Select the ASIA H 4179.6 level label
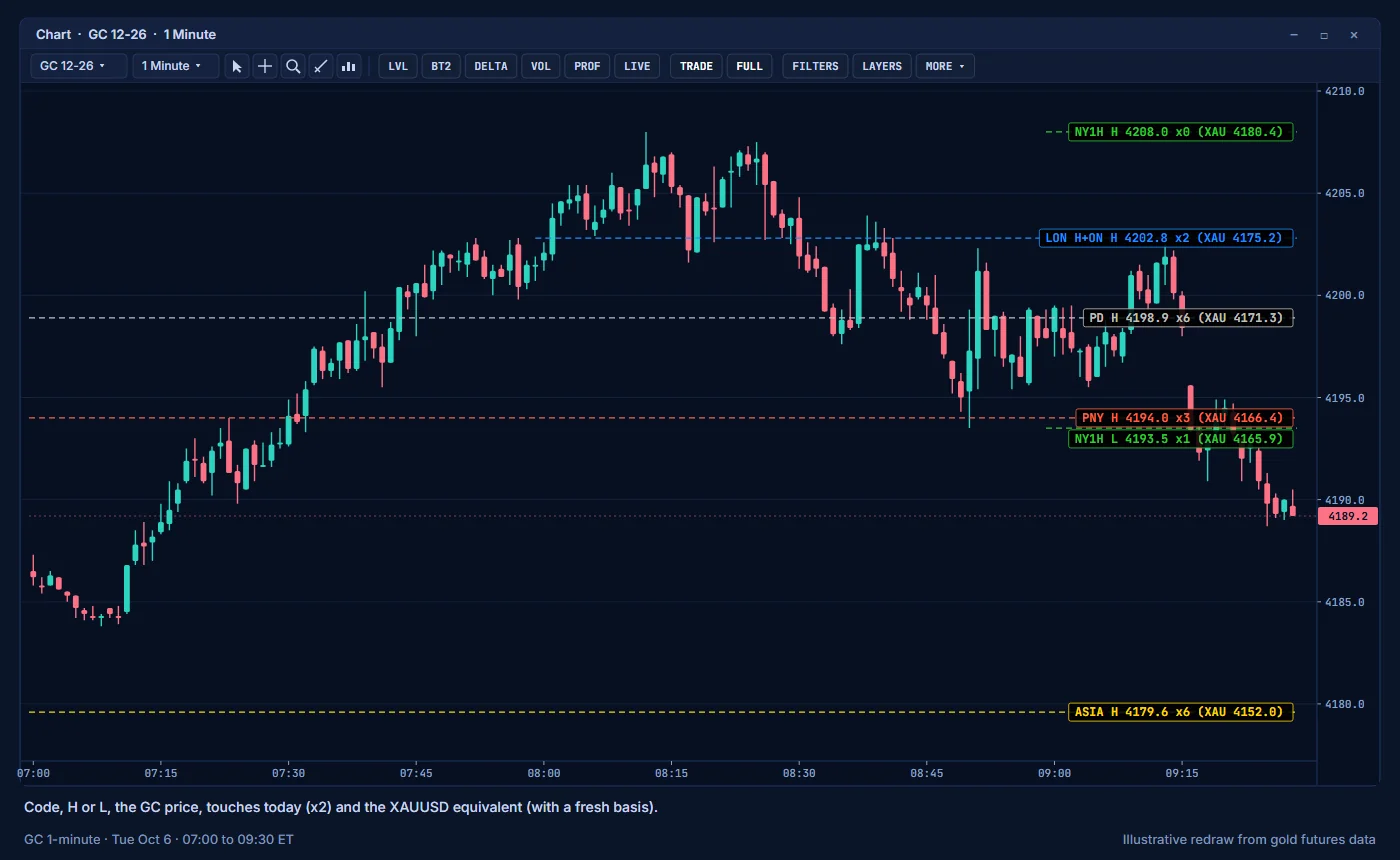 1181,712
